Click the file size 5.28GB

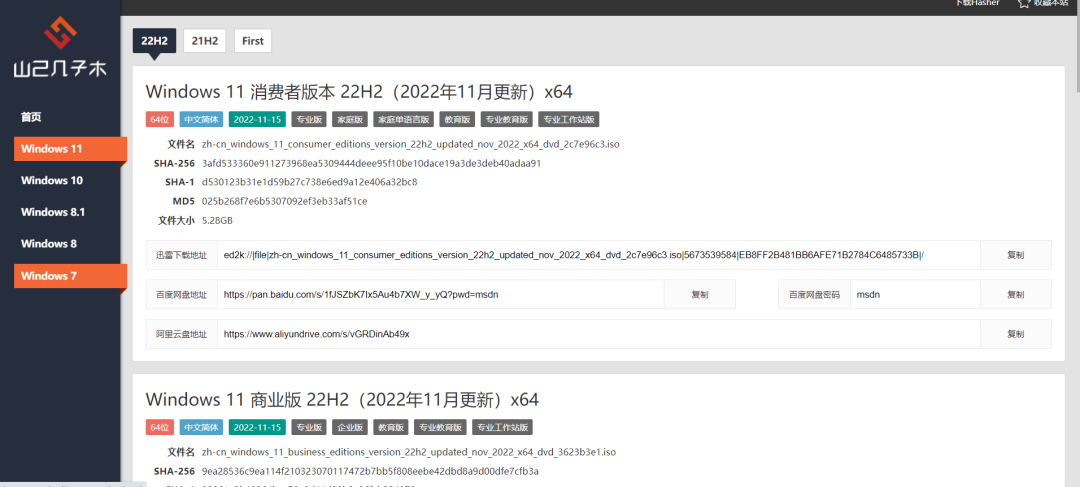point(217,221)
